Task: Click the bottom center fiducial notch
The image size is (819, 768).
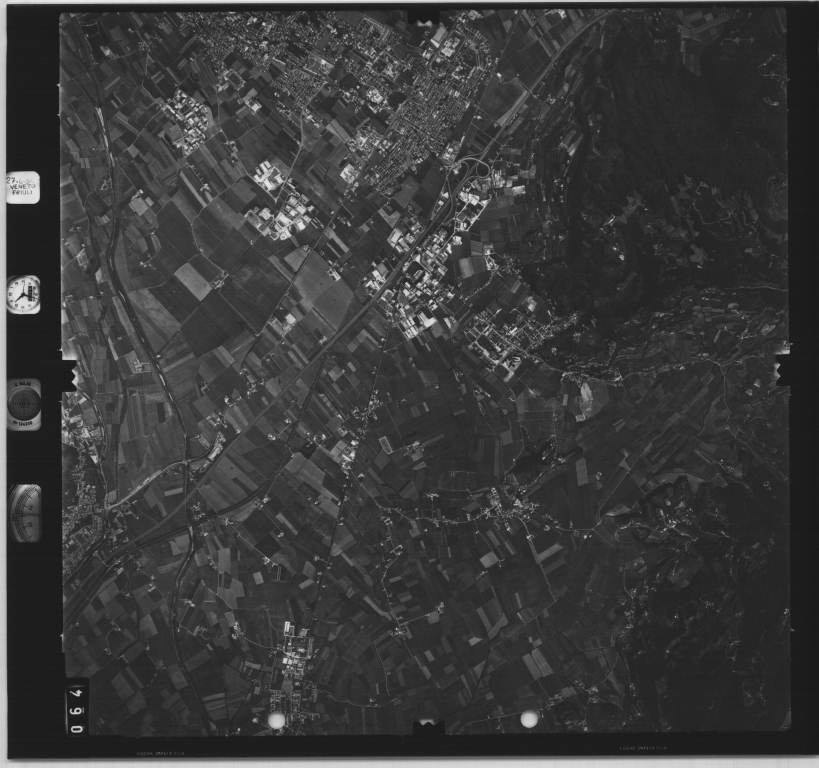Action: tap(428, 725)
